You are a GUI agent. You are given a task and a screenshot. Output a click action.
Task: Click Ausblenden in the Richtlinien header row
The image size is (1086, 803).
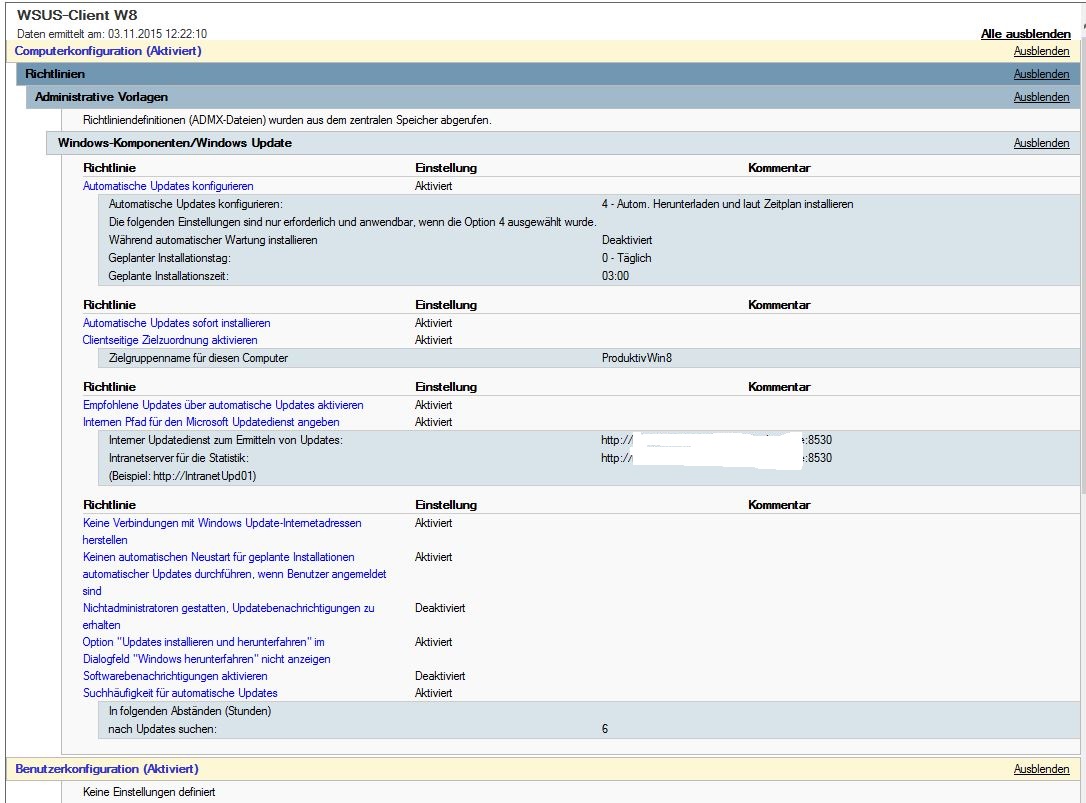(x=1041, y=74)
